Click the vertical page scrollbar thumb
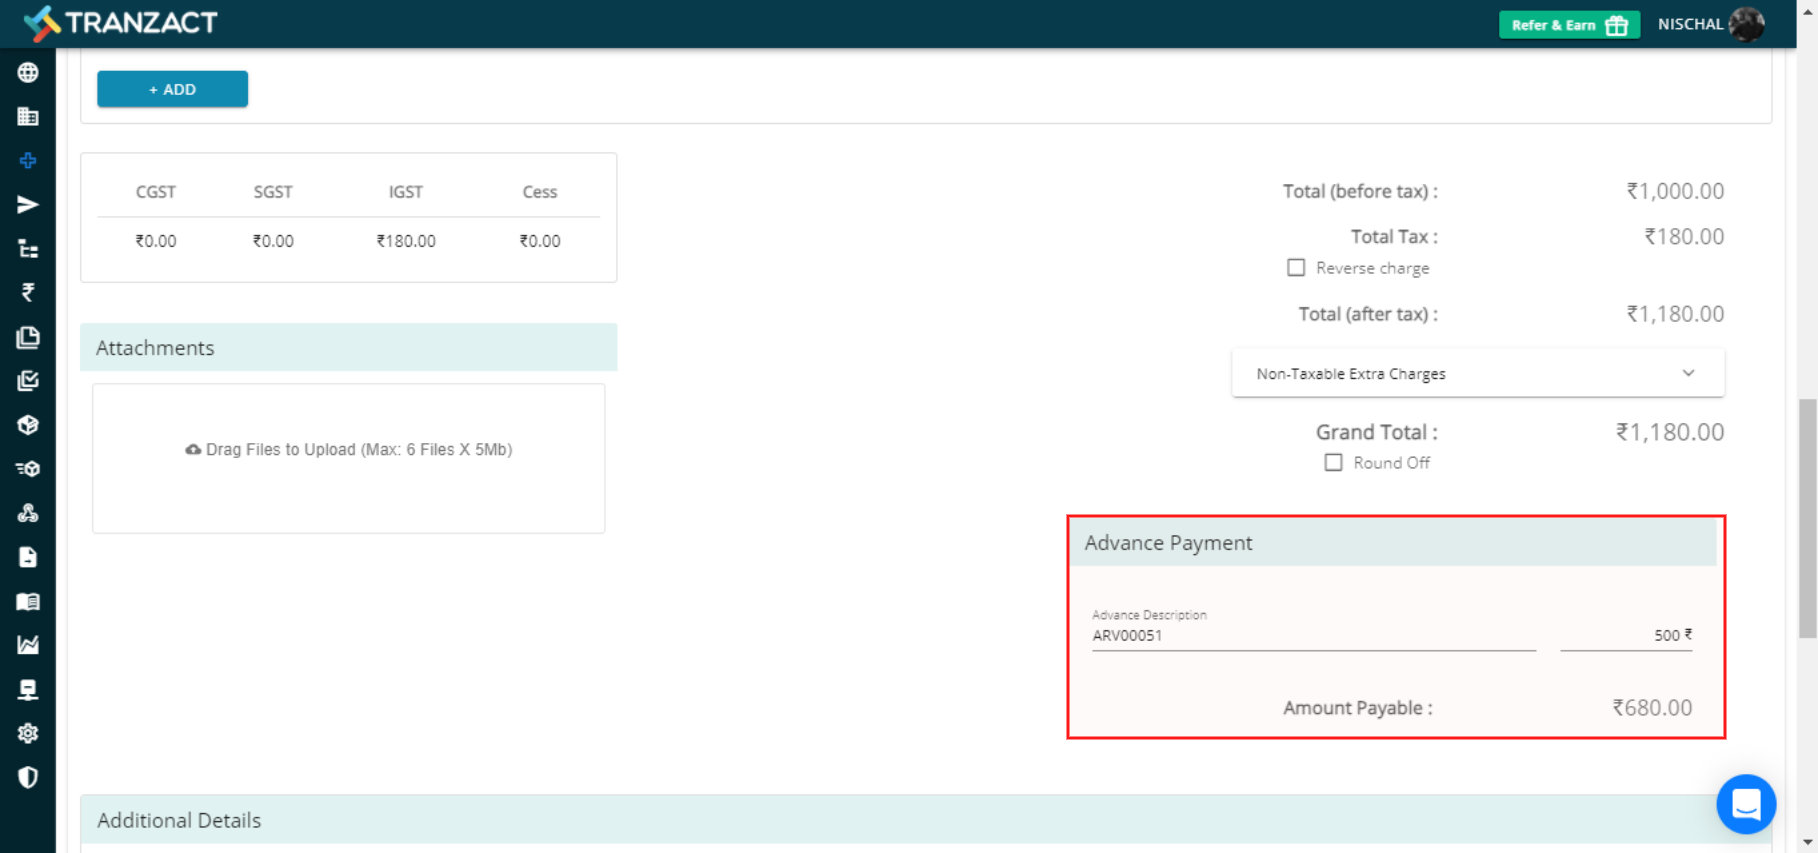Viewport: 1818px width, 853px height. 1807,518
